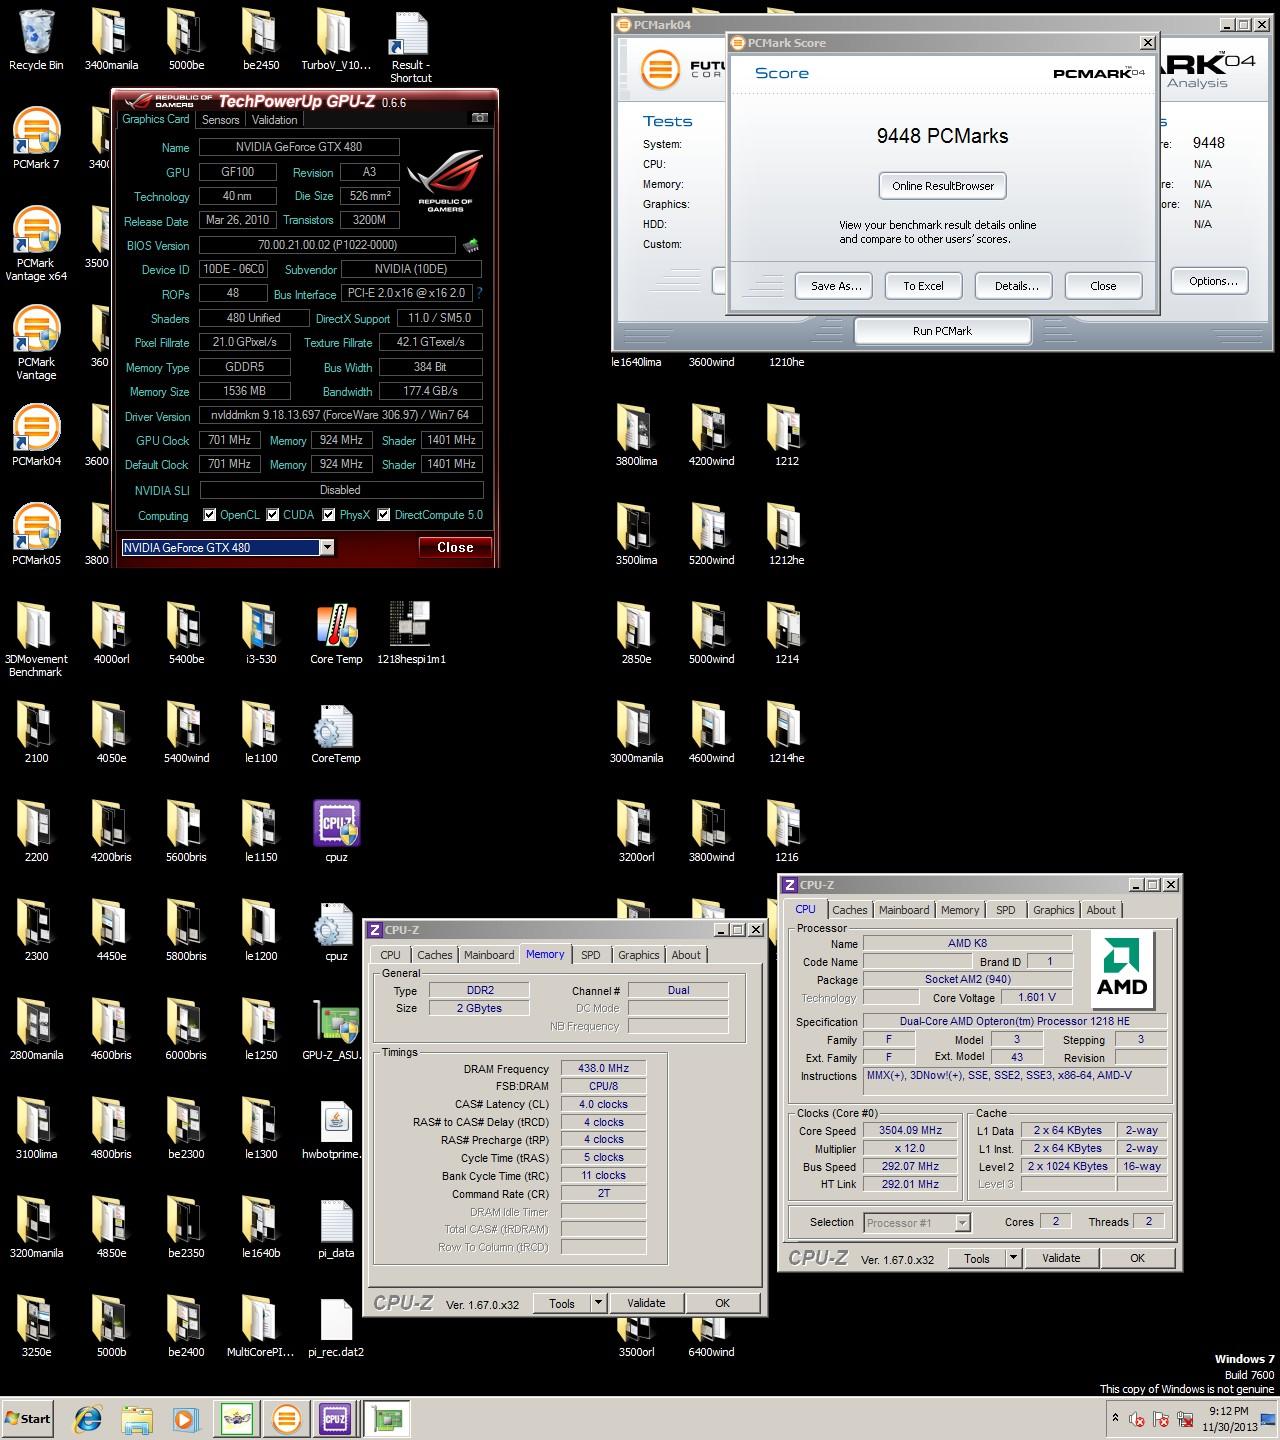Toggle the DirectCompute 5.0 checkbox

[x=384, y=515]
